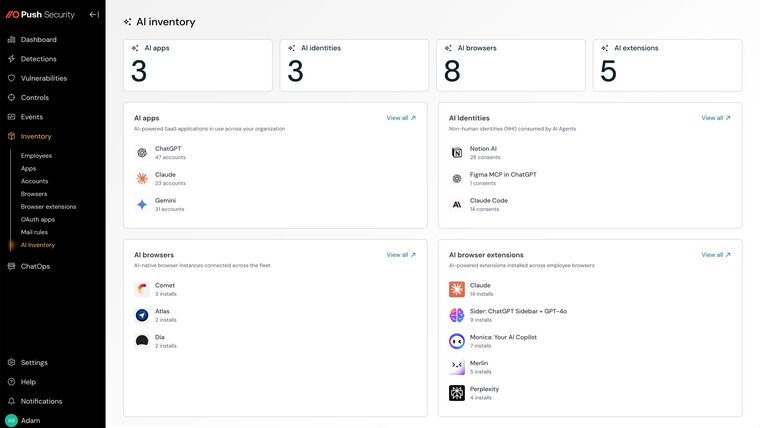
Task: Click the Claude app icon in AI apps
Action: tap(142, 178)
